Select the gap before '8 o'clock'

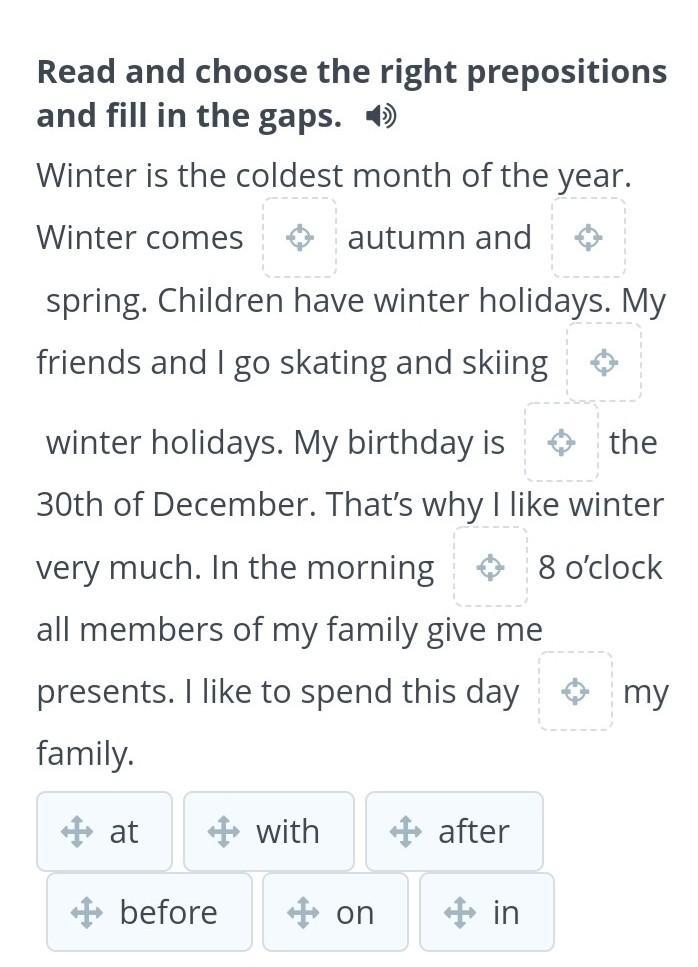point(490,567)
